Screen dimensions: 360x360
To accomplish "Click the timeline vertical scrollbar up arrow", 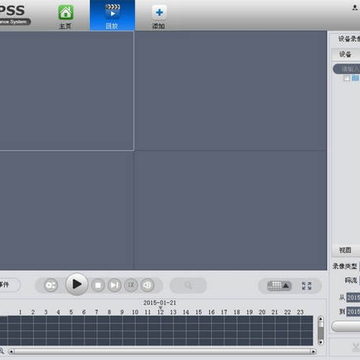I will coord(321,318).
